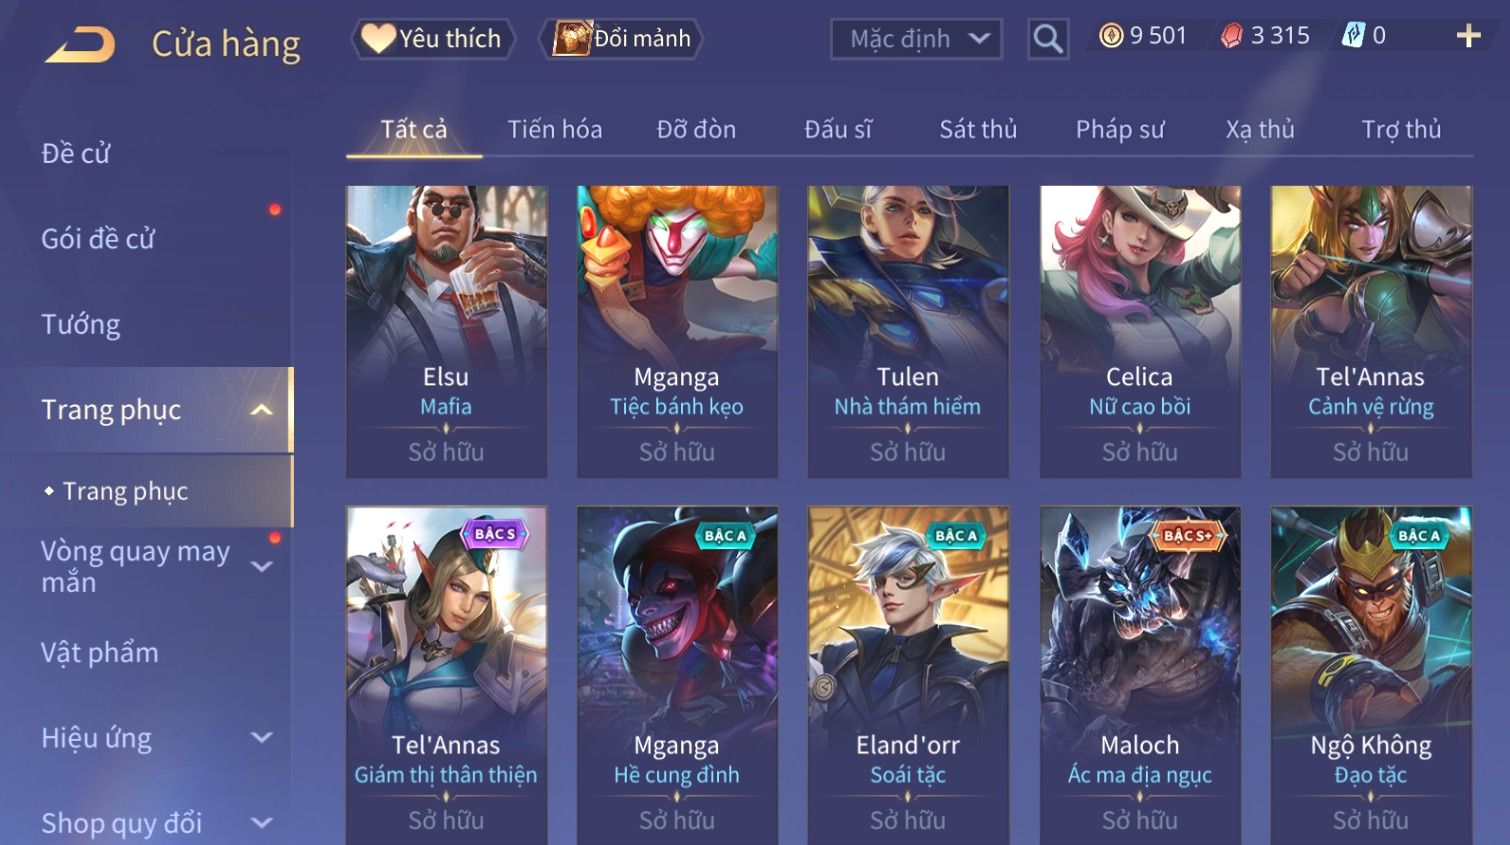This screenshot has width=1510, height=845.
Task: Expand the Hiệu ứng sidebar section
Action: (262, 738)
